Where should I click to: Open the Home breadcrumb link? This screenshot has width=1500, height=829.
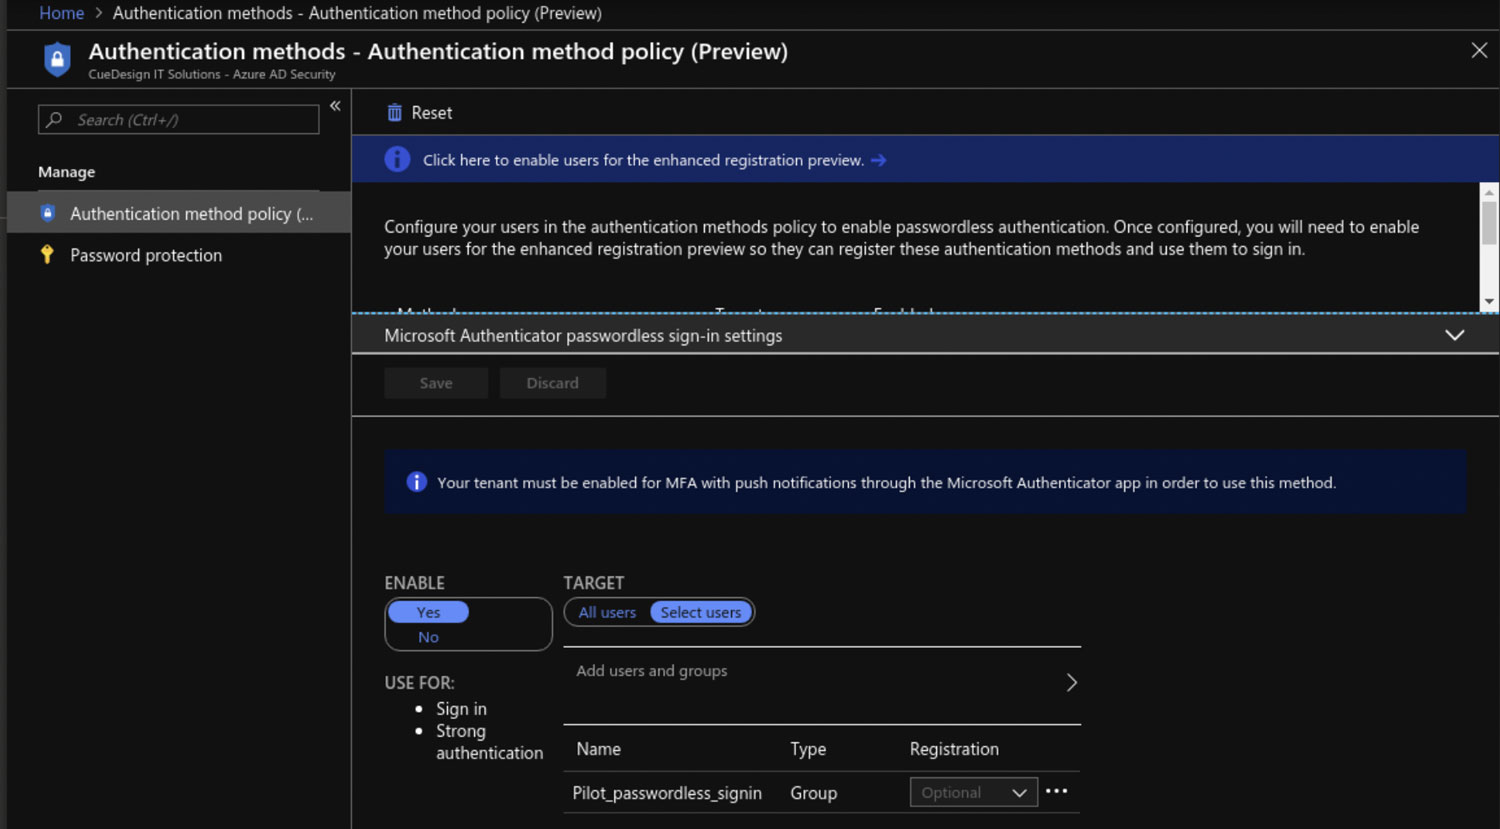(61, 13)
